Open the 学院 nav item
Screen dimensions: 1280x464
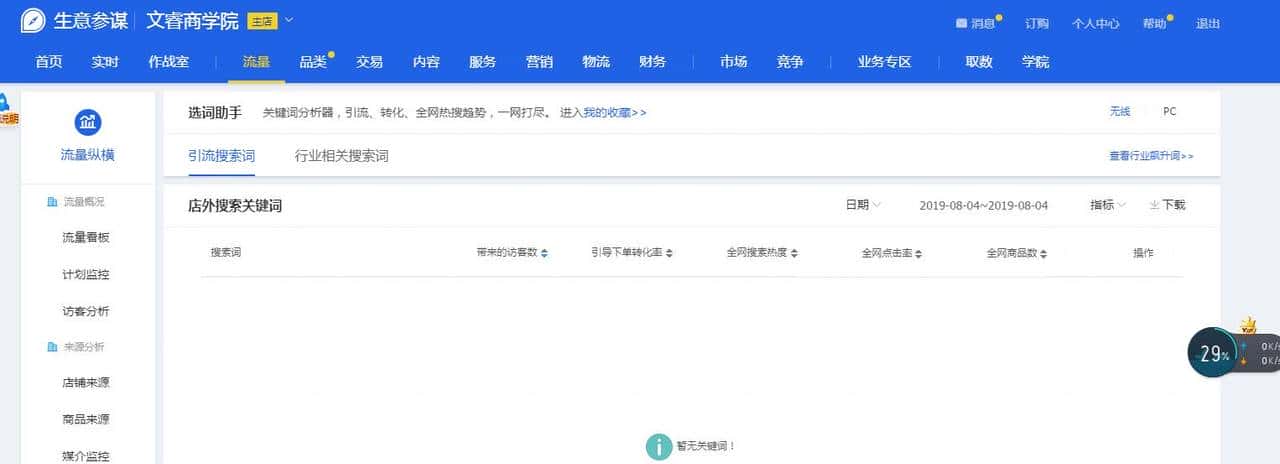point(1036,62)
